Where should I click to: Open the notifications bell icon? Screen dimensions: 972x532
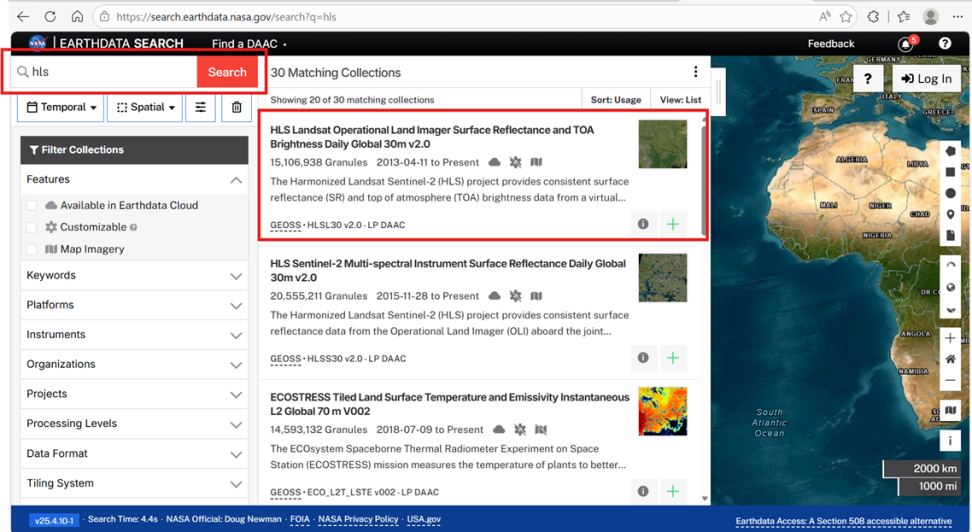coord(906,44)
